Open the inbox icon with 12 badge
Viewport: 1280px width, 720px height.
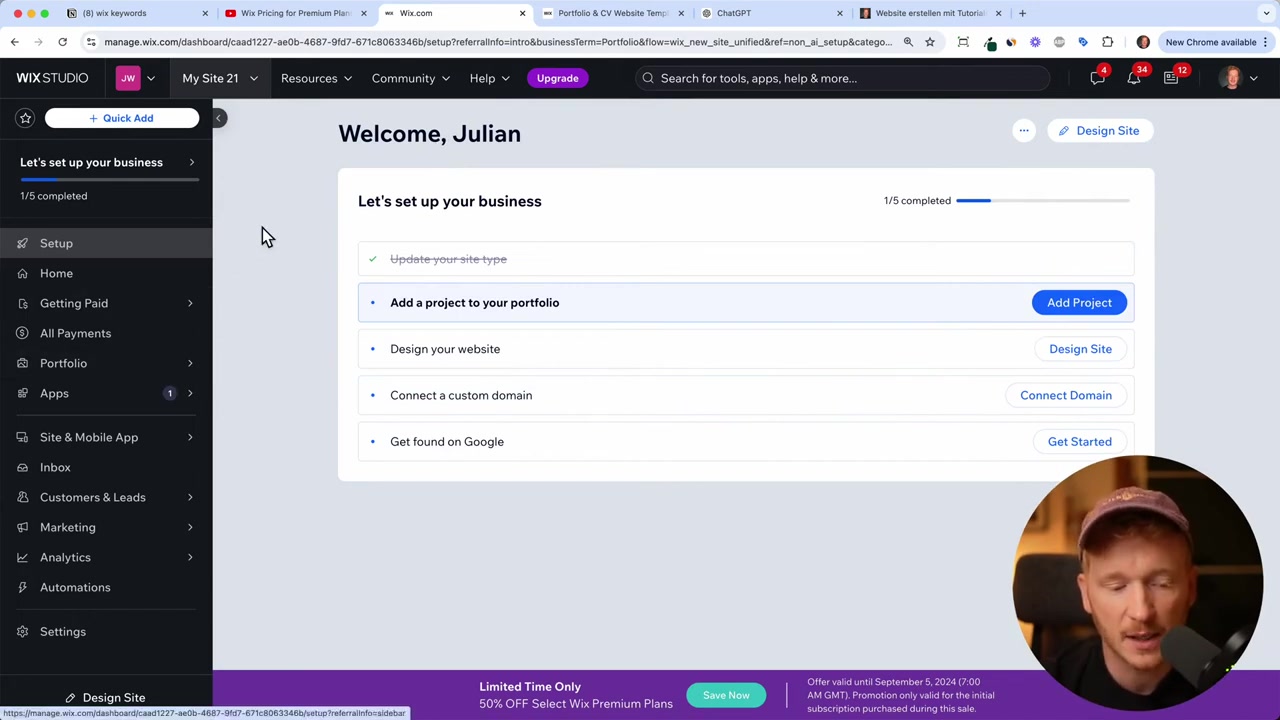(x=1171, y=78)
